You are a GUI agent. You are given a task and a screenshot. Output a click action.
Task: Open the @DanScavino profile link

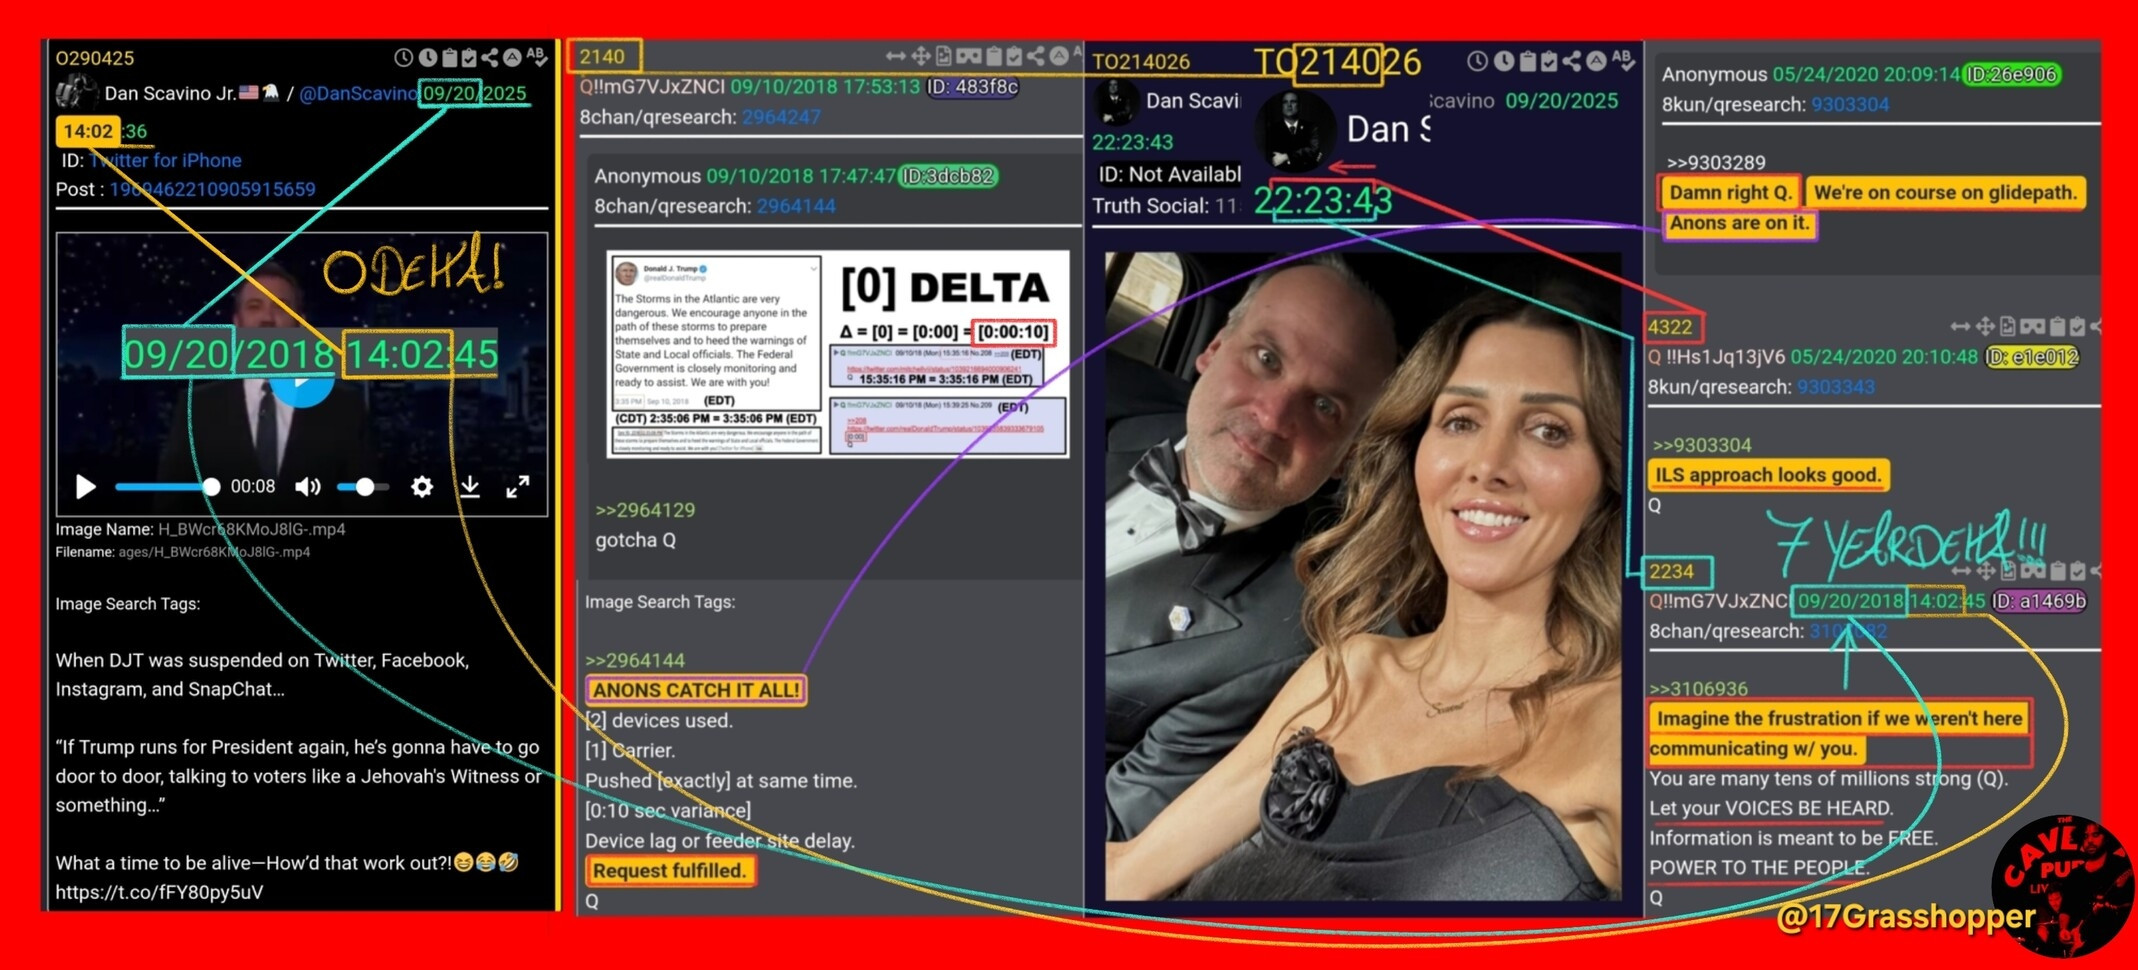click(x=357, y=93)
